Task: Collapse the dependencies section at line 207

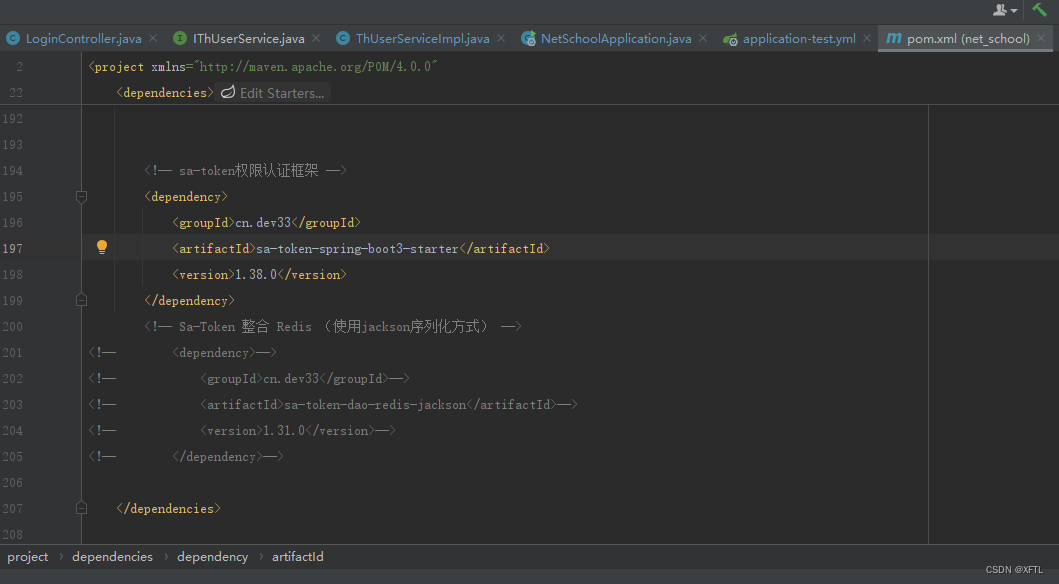Action: pos(81,508)
